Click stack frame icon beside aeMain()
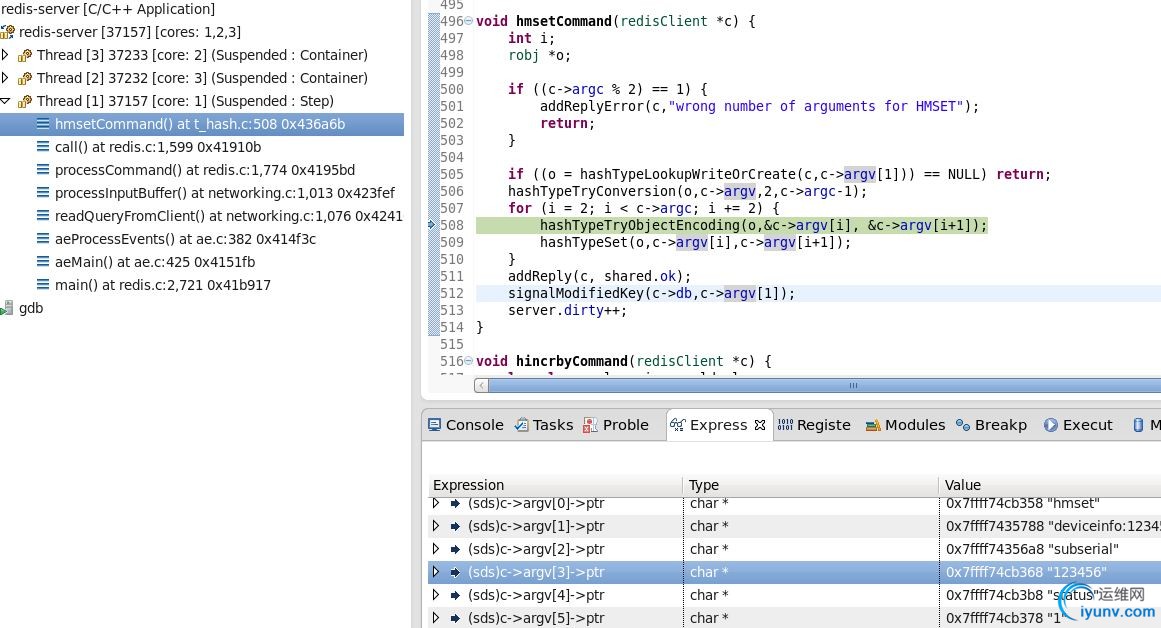 pos(43,261)
